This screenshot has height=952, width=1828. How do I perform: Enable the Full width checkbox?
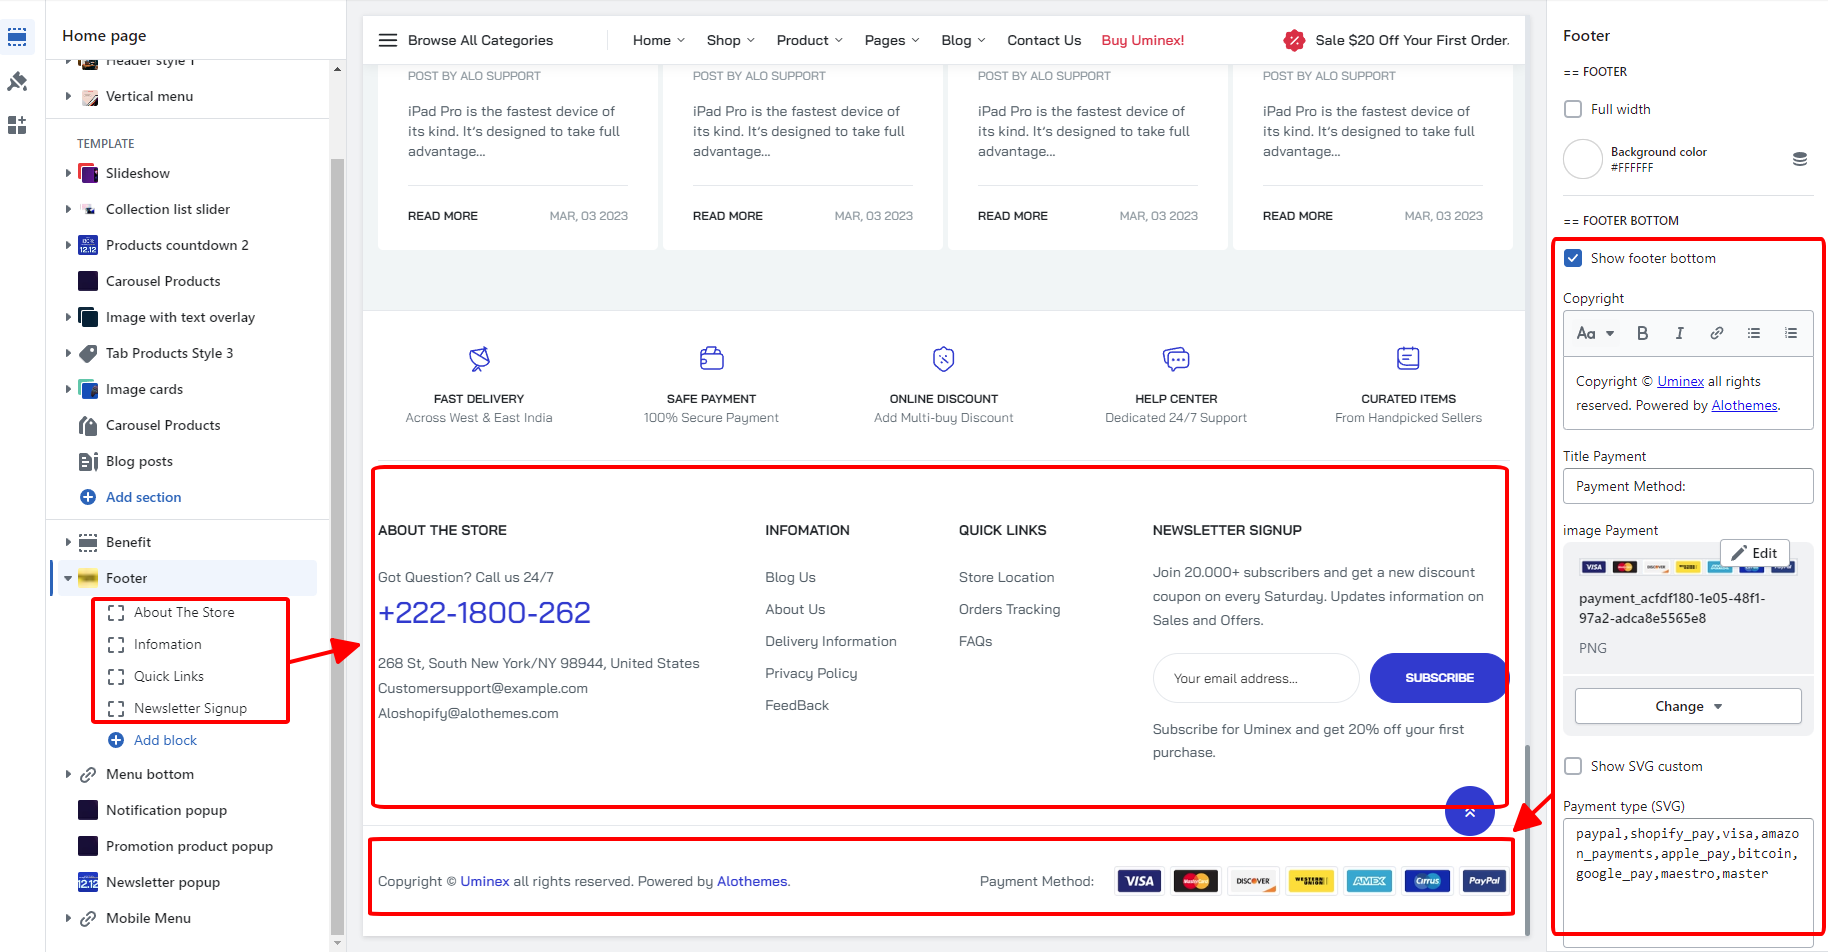(1573, 109)
